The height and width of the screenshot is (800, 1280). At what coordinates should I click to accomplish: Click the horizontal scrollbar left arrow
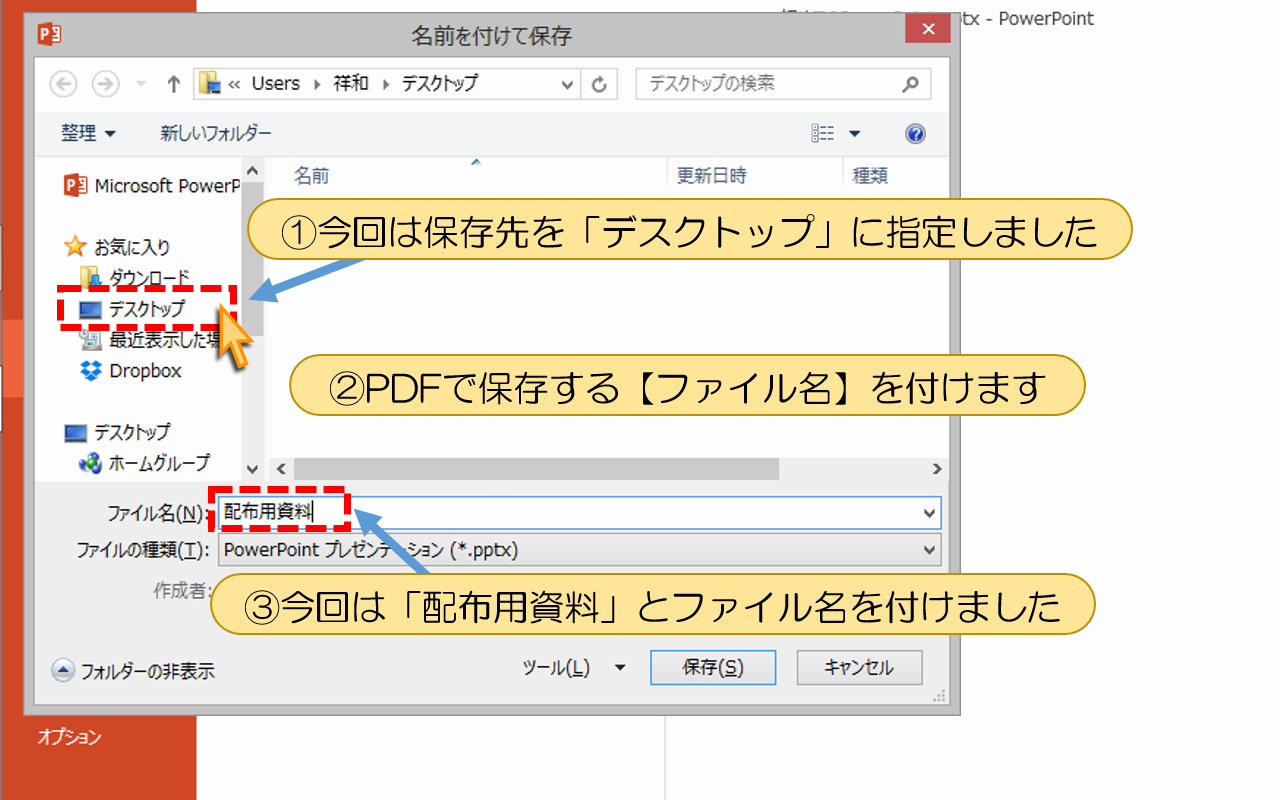[280, 469]
